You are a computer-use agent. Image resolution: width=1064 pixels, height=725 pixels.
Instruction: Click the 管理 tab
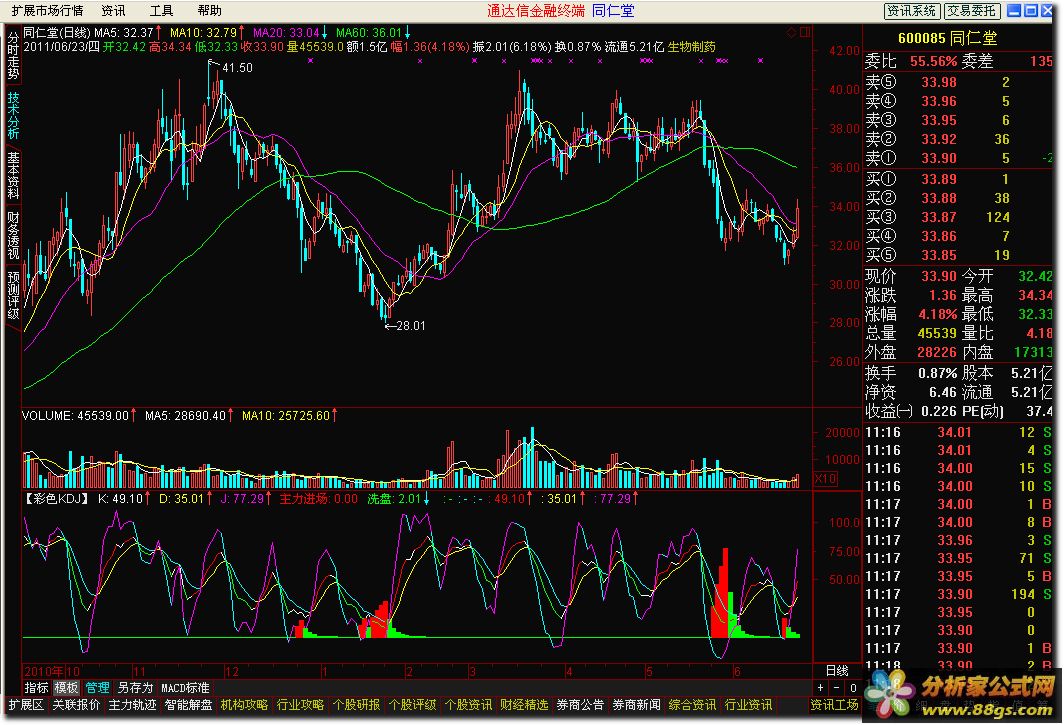pos(97,688)
